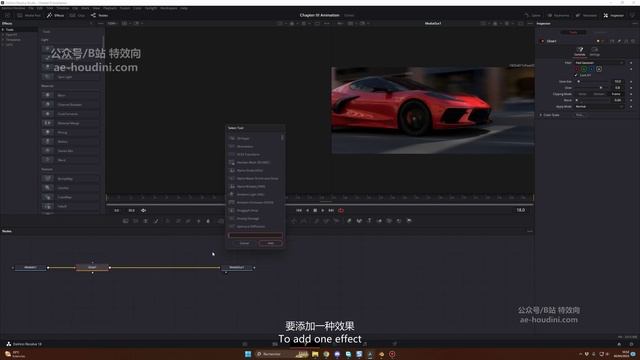Select the Ward material tool
This screenshot has height=360, width=640.
click(70, 160)
